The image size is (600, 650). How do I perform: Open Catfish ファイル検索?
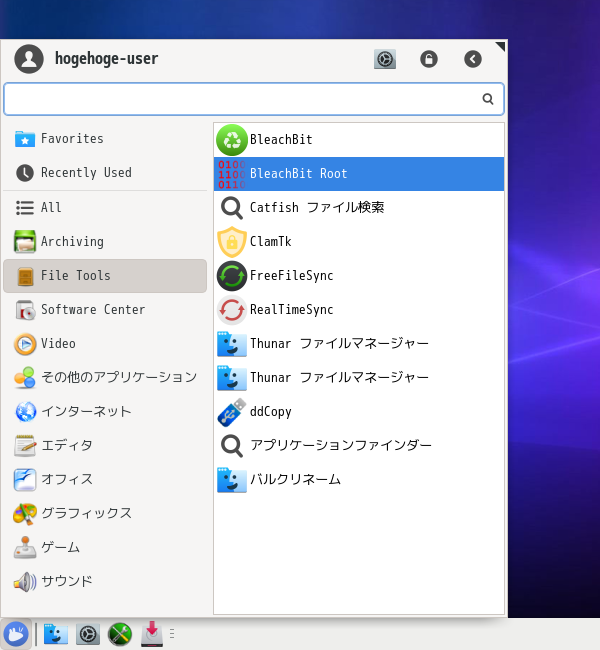(x=359, y=208)
